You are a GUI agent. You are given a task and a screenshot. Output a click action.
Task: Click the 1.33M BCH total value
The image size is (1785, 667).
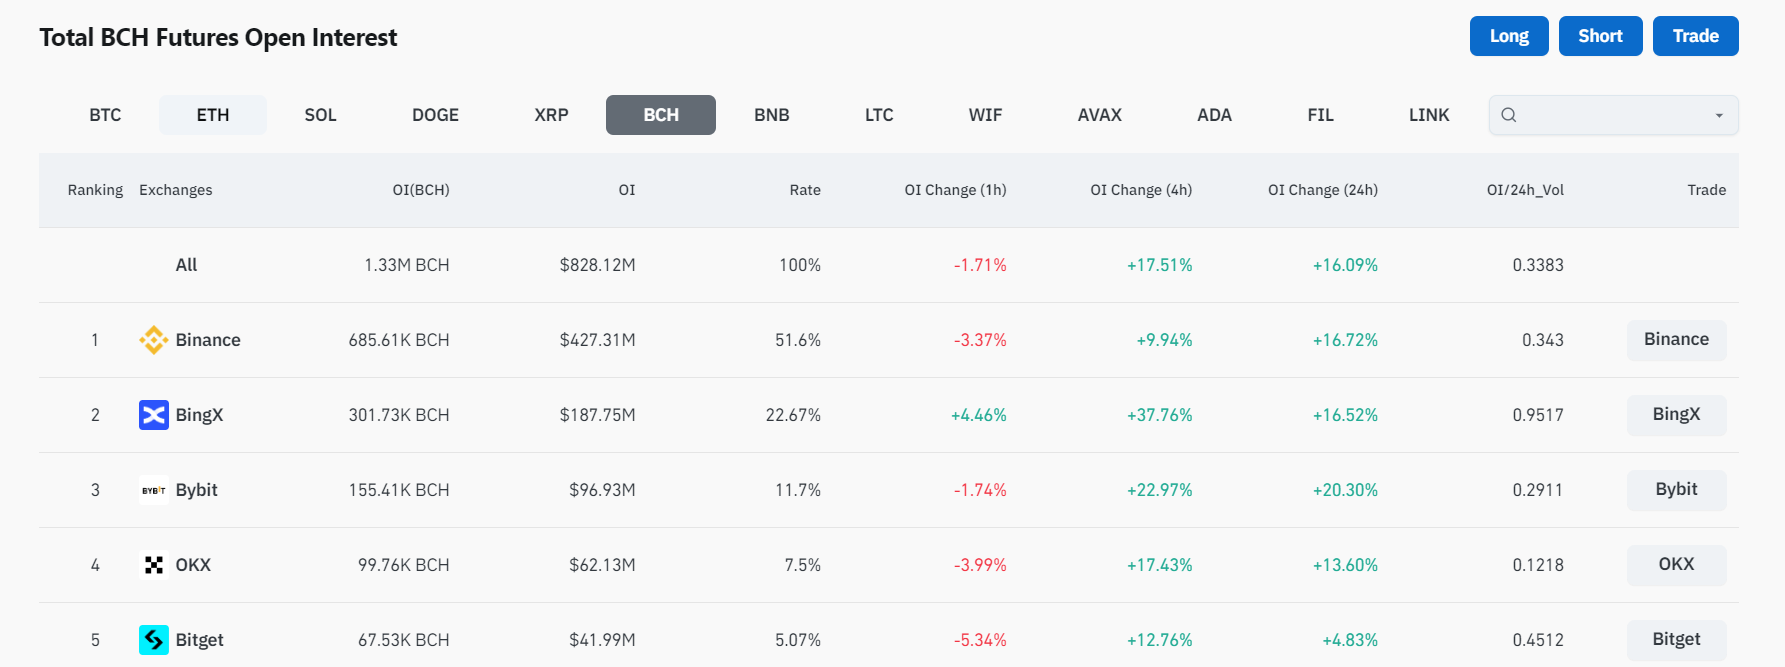[407, 265]
